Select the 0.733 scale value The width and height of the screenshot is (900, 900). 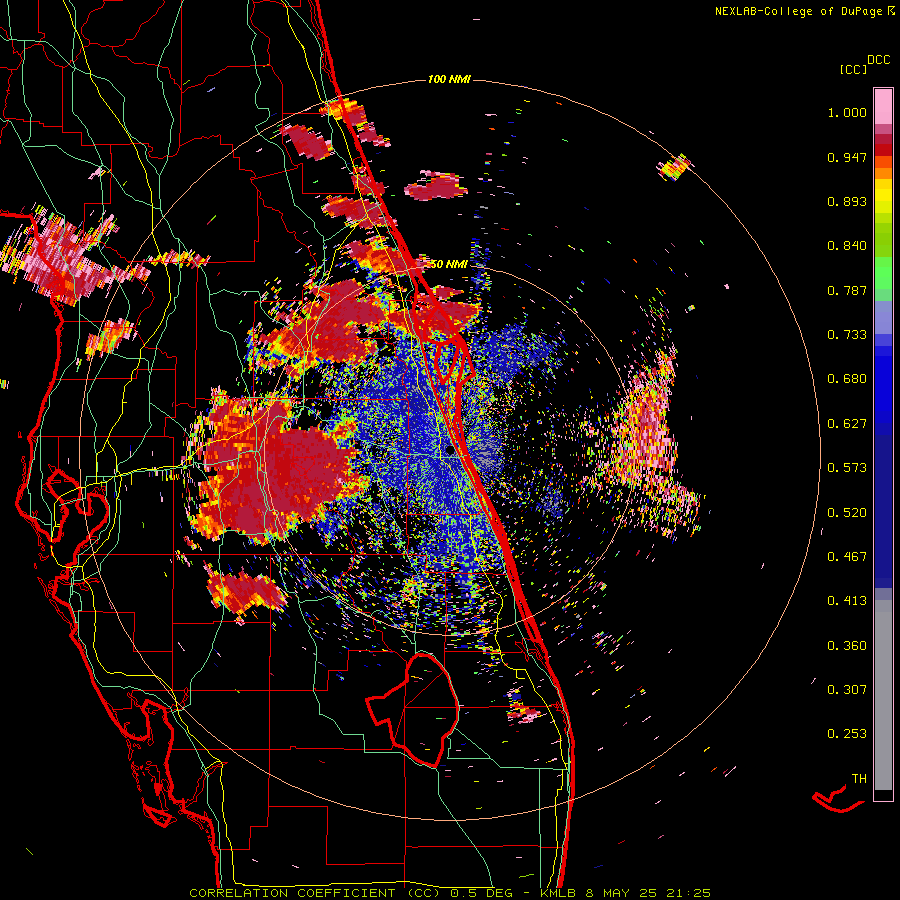click(x=847, y=335)
